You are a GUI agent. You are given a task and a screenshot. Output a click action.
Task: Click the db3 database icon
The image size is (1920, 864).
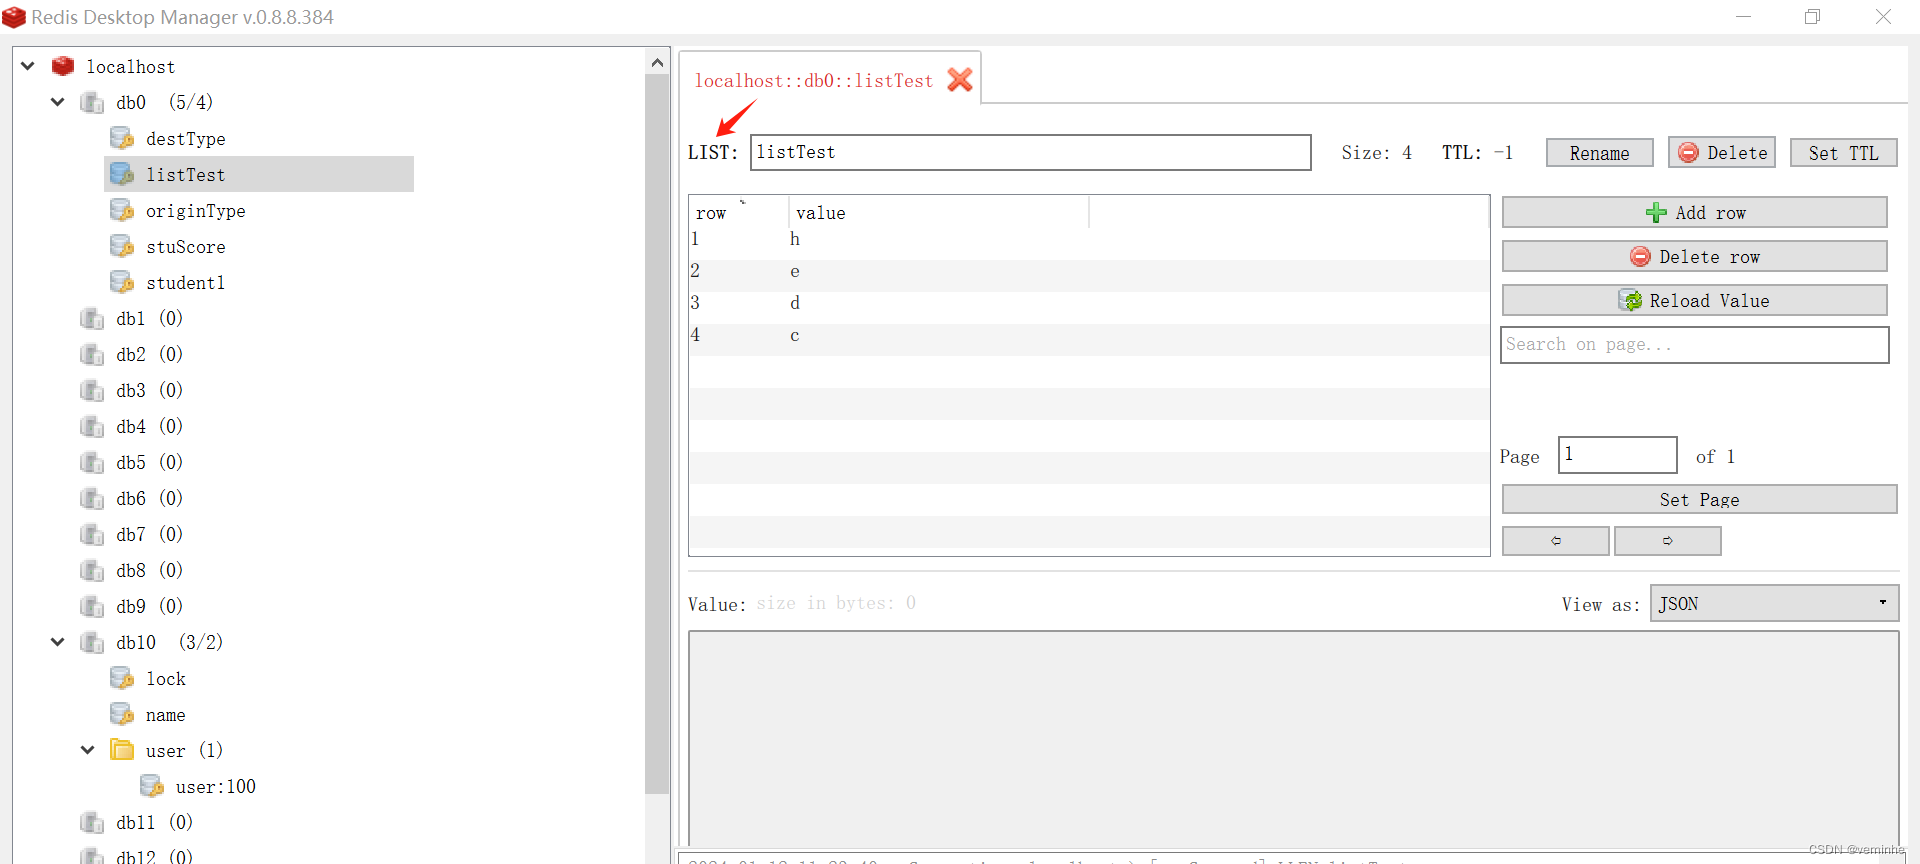[92, 390]
